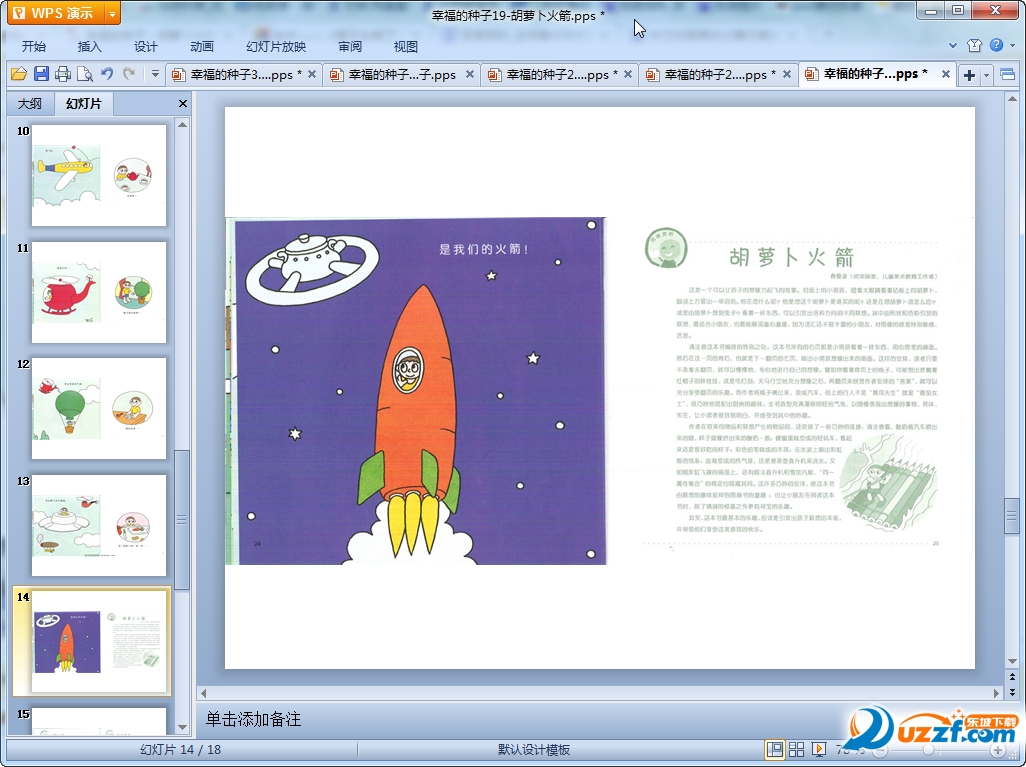1026x767 pixels.
Task: Collapse the ribbon using the chevron arrow
Action: point(953,46)
